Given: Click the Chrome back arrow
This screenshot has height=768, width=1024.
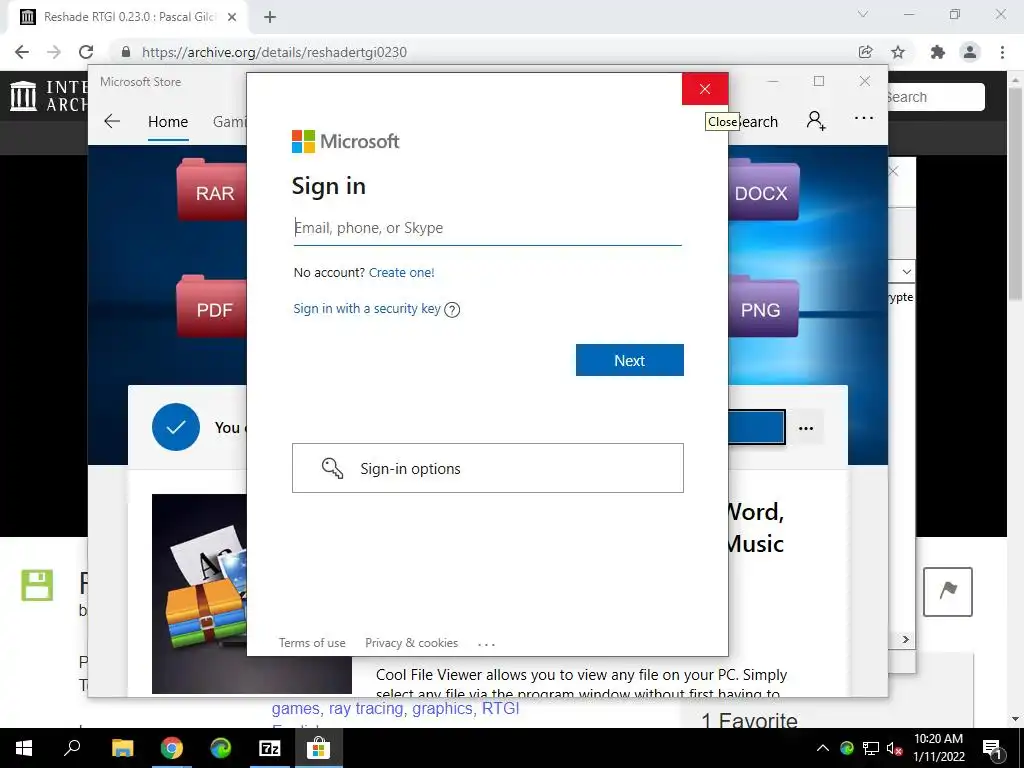Looking at the screenshot, I should tap(22, 52).
